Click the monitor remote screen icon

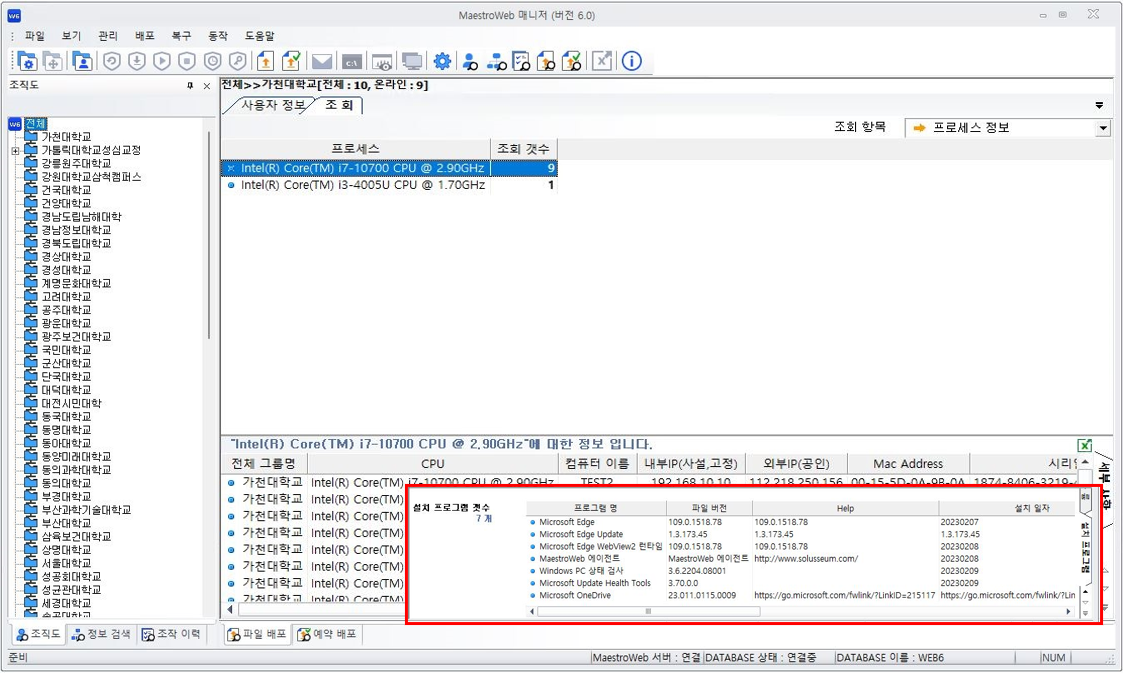411,61
